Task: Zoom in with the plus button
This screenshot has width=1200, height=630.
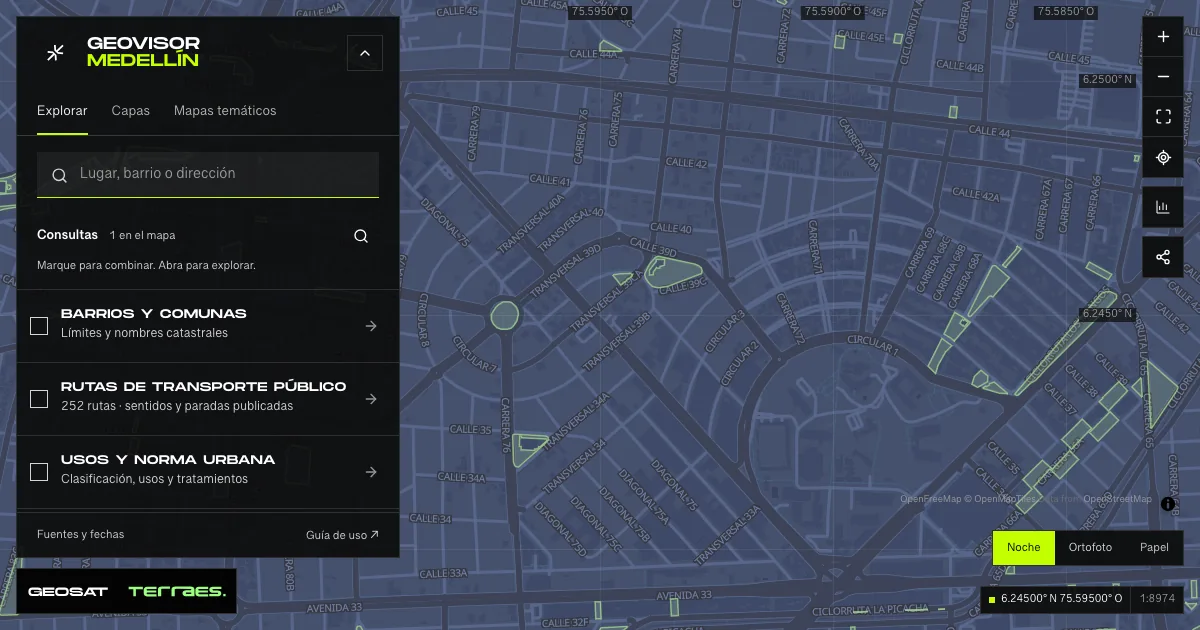Action: click(1163, 37)
